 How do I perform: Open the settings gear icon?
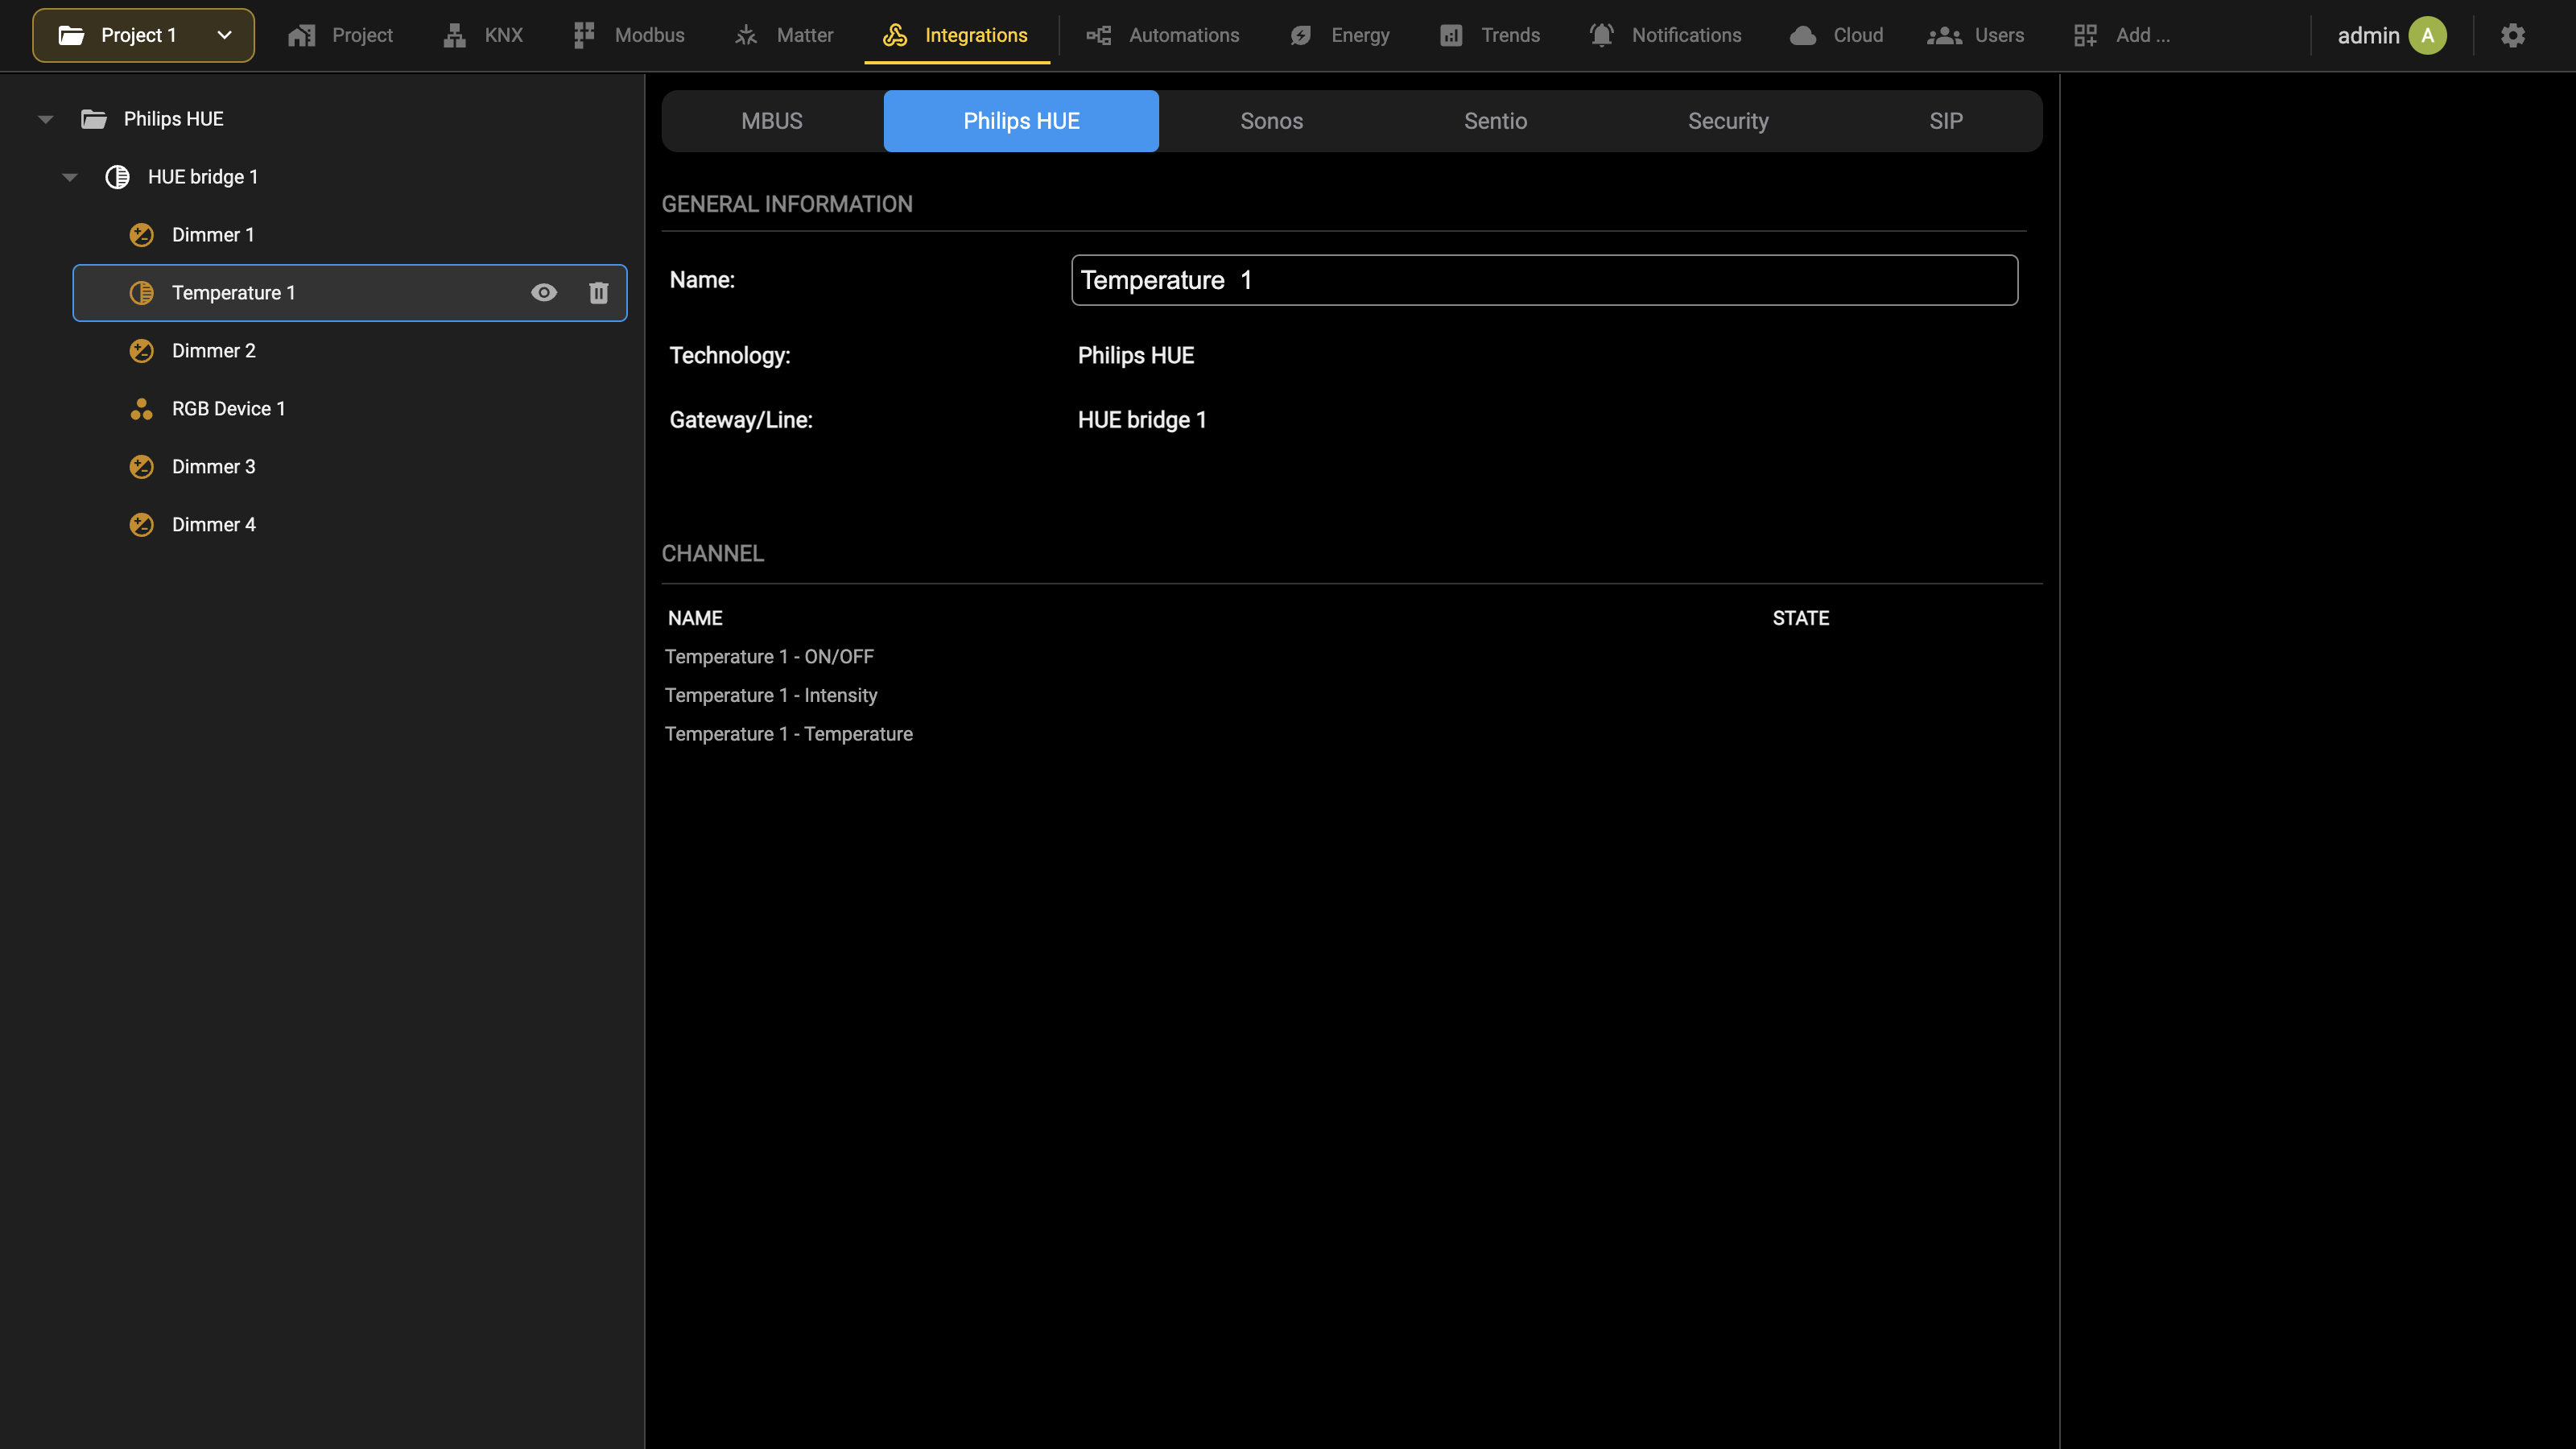2512,35
